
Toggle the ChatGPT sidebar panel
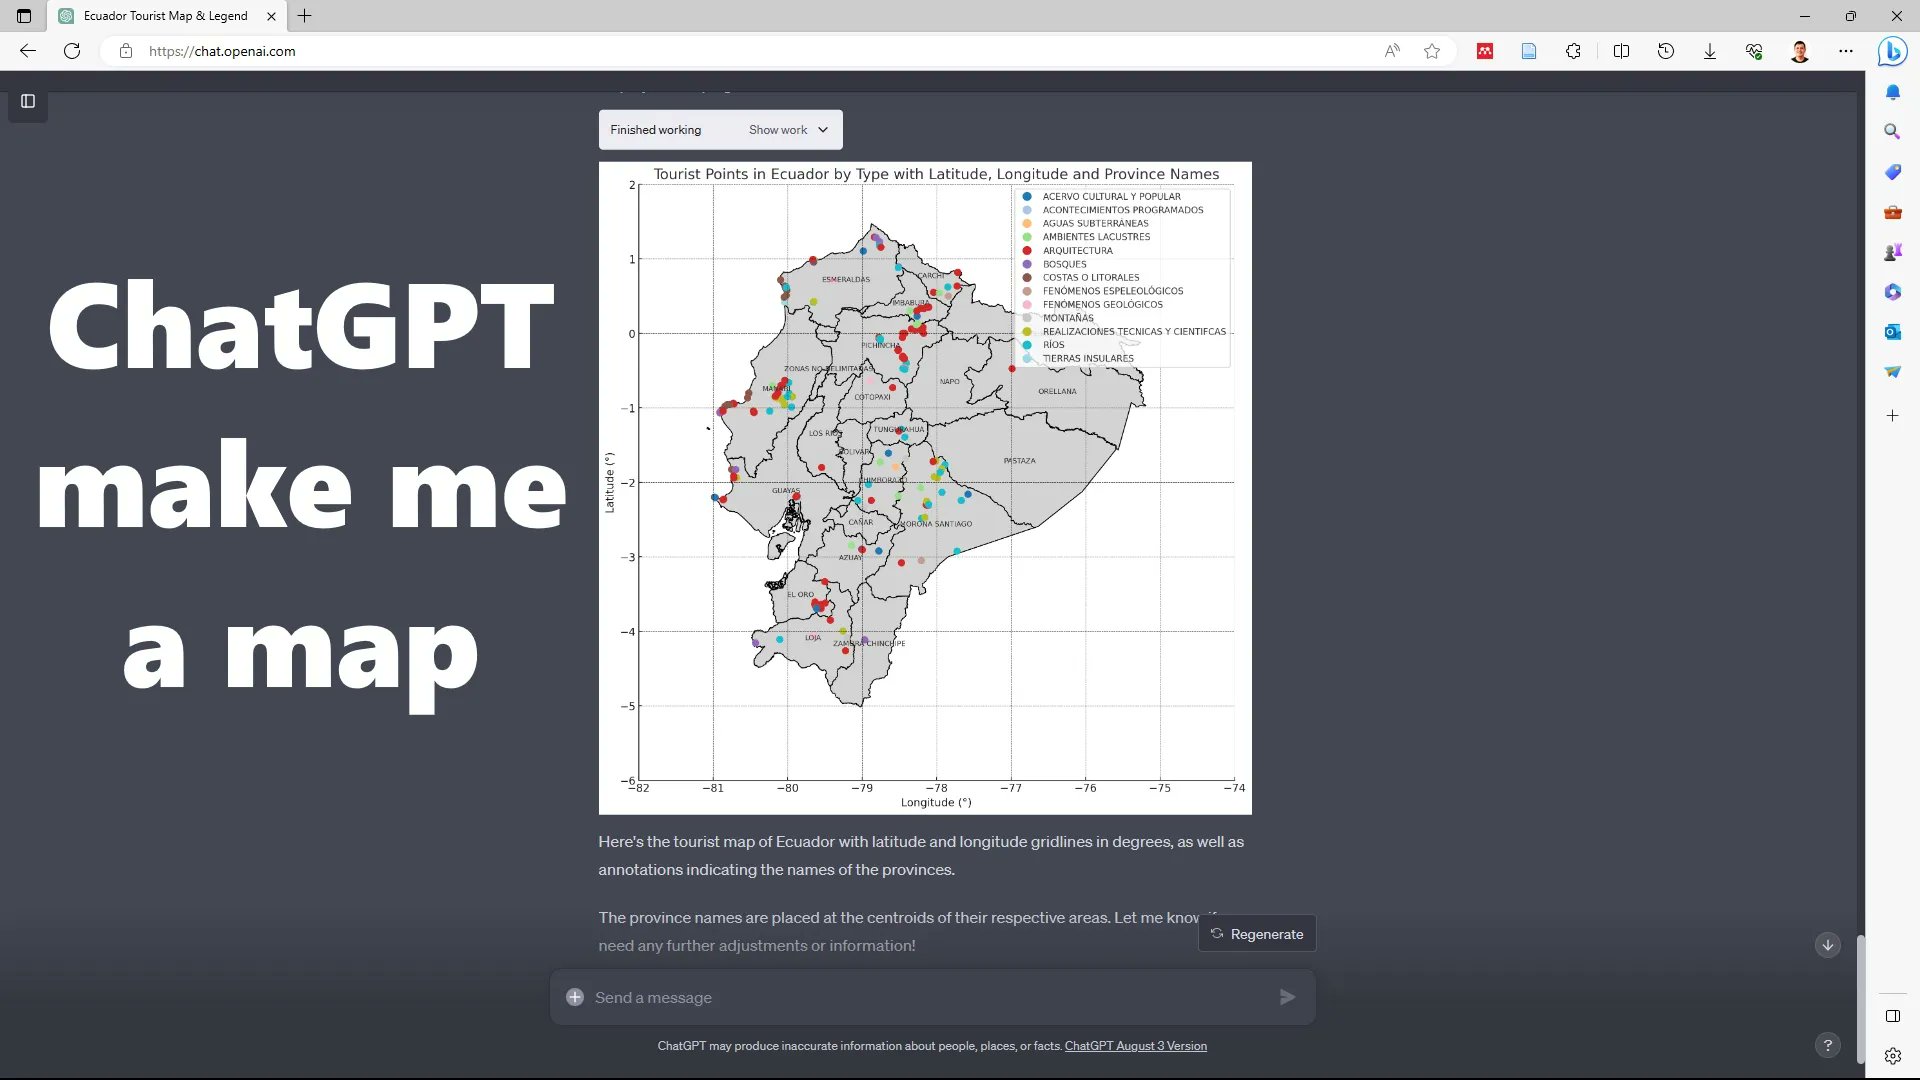[x=28, y=101]
